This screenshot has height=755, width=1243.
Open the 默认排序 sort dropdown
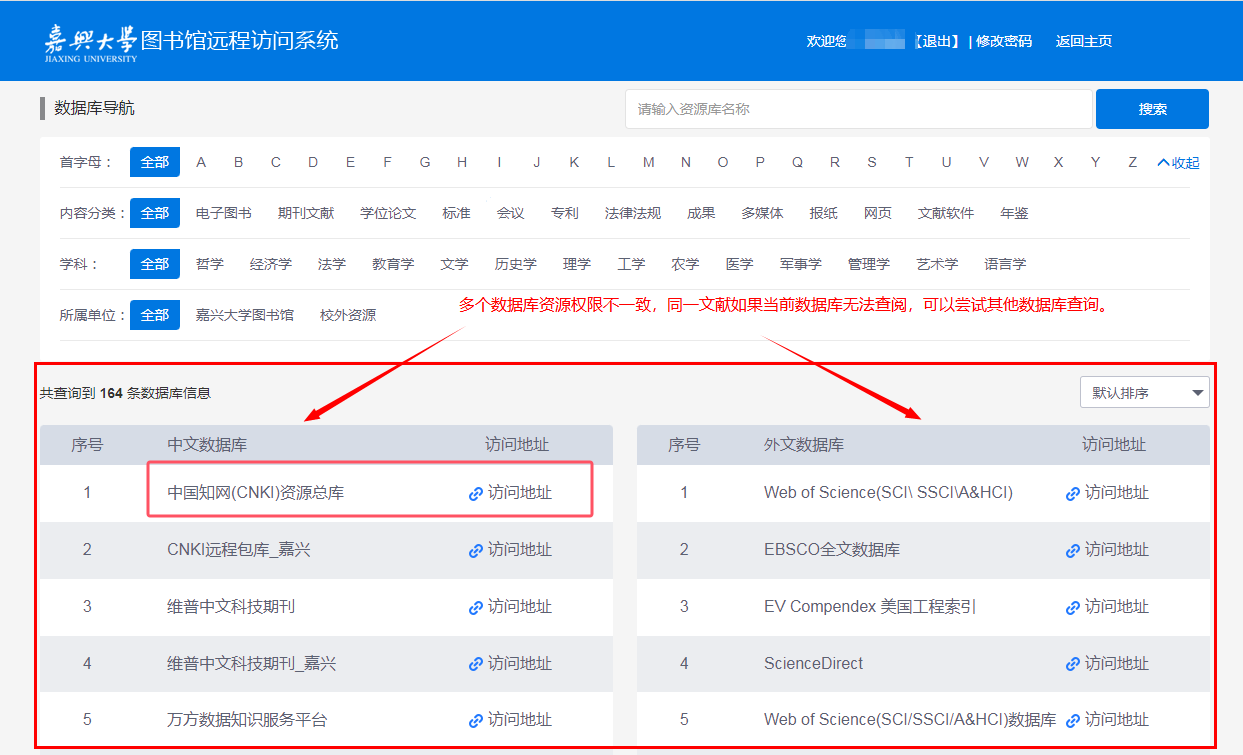1144,393
